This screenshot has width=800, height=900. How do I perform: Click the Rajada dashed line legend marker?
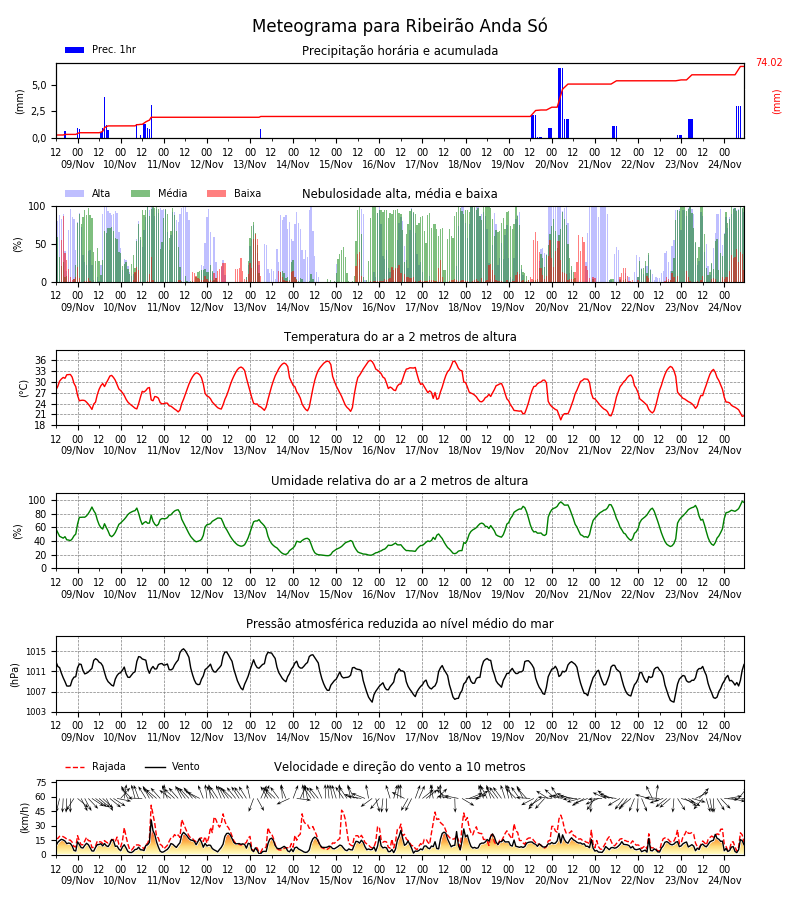tap(75, 767)
